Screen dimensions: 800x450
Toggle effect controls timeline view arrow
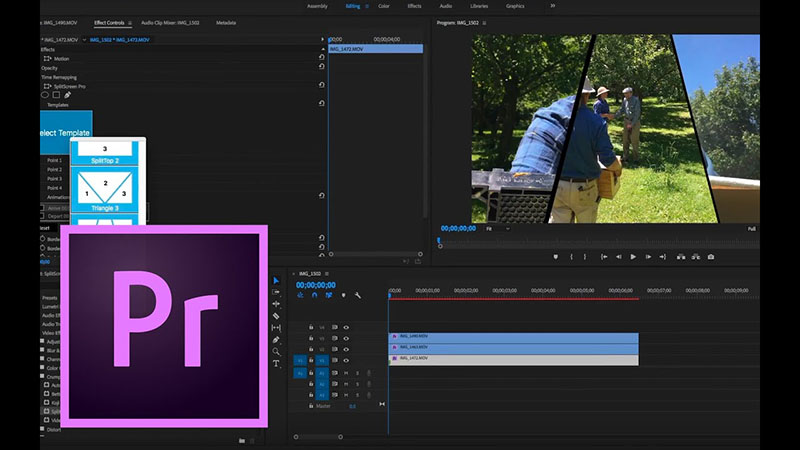[x=322, y=39]
